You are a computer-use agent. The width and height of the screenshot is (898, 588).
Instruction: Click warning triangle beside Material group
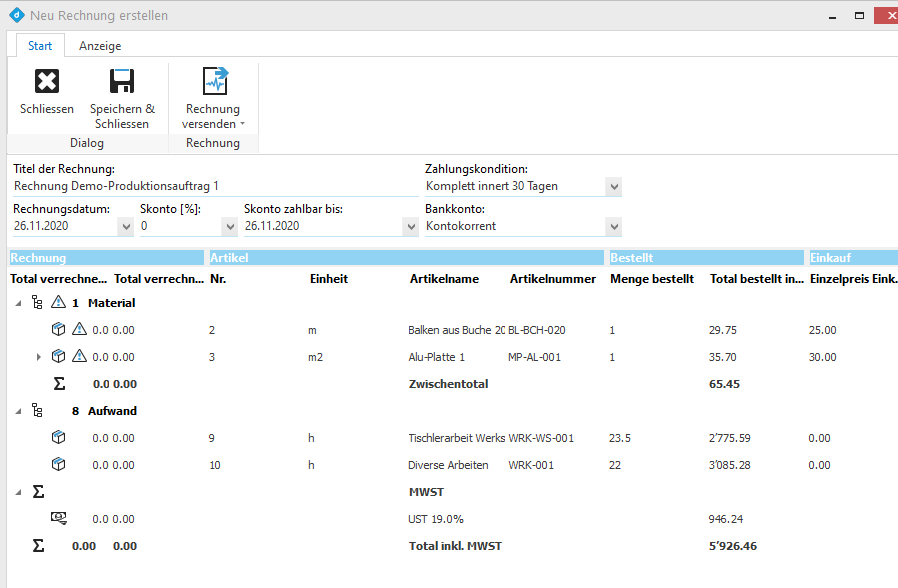click(x=58, y=302)
